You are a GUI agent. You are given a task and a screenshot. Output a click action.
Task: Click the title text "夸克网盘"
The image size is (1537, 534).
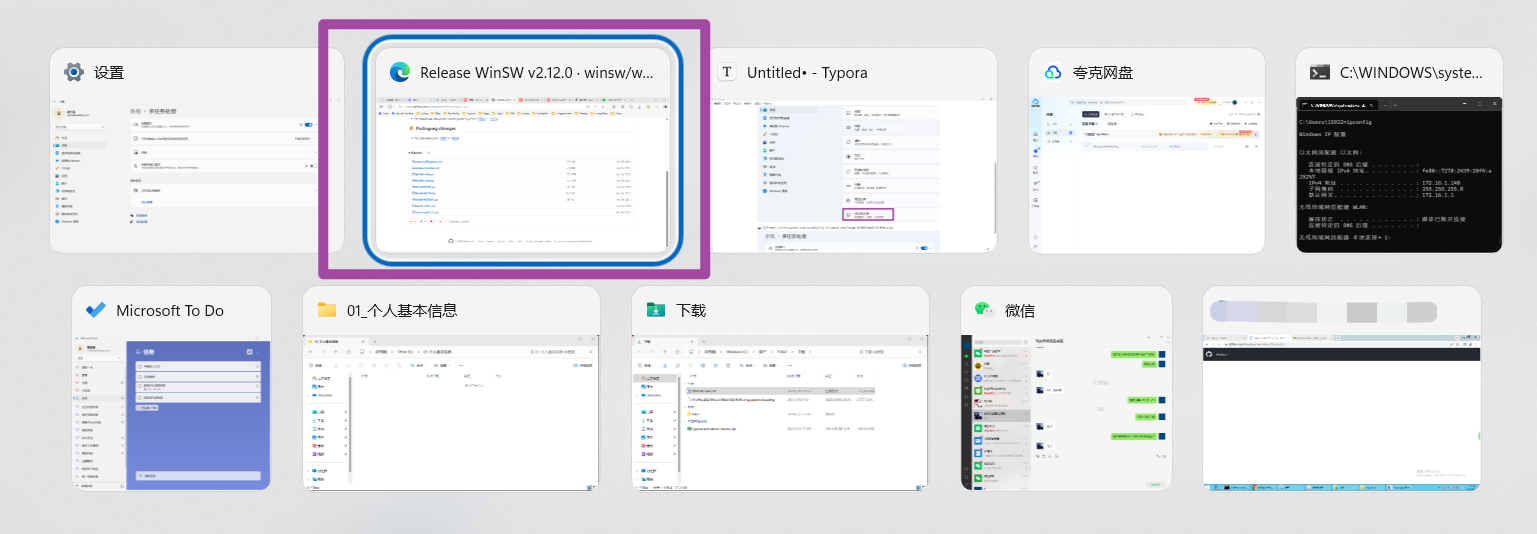tap(1103, 72)
